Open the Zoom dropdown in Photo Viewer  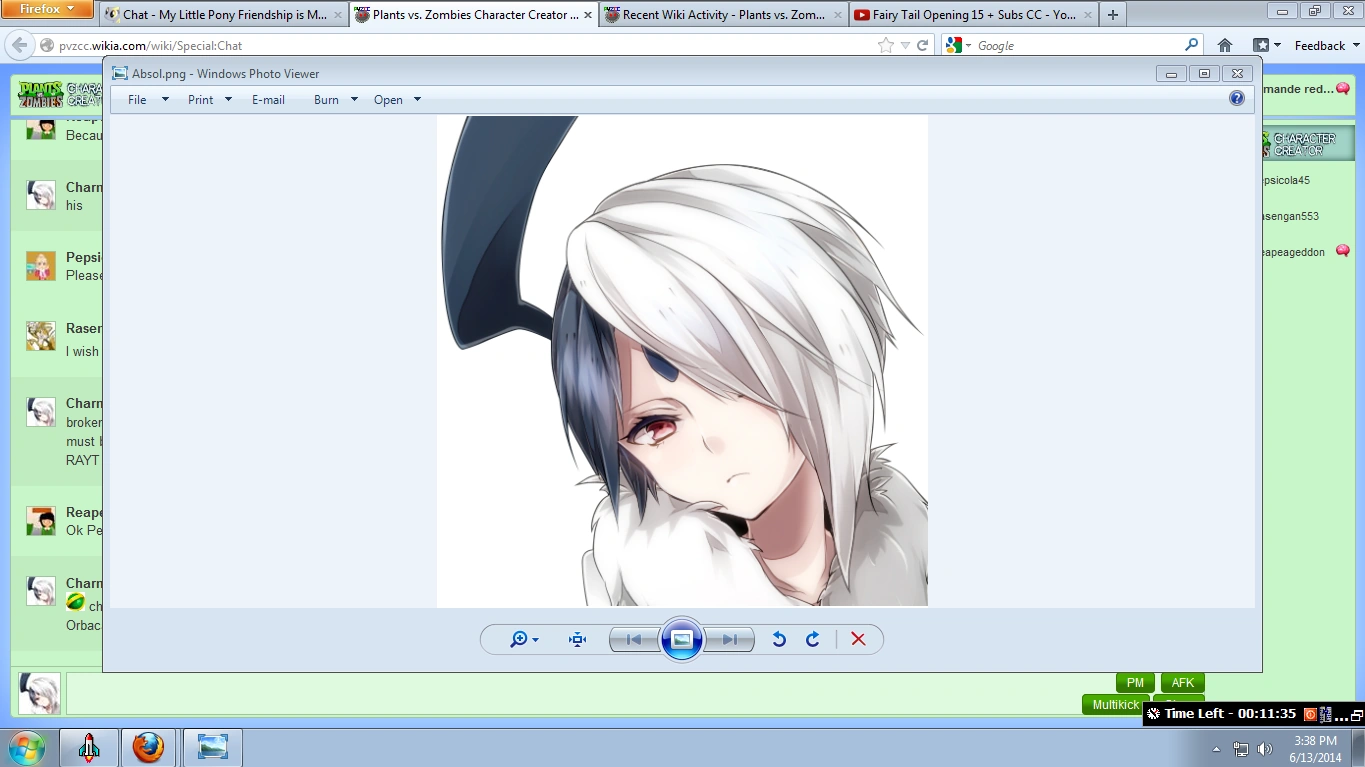pos(524,639)
